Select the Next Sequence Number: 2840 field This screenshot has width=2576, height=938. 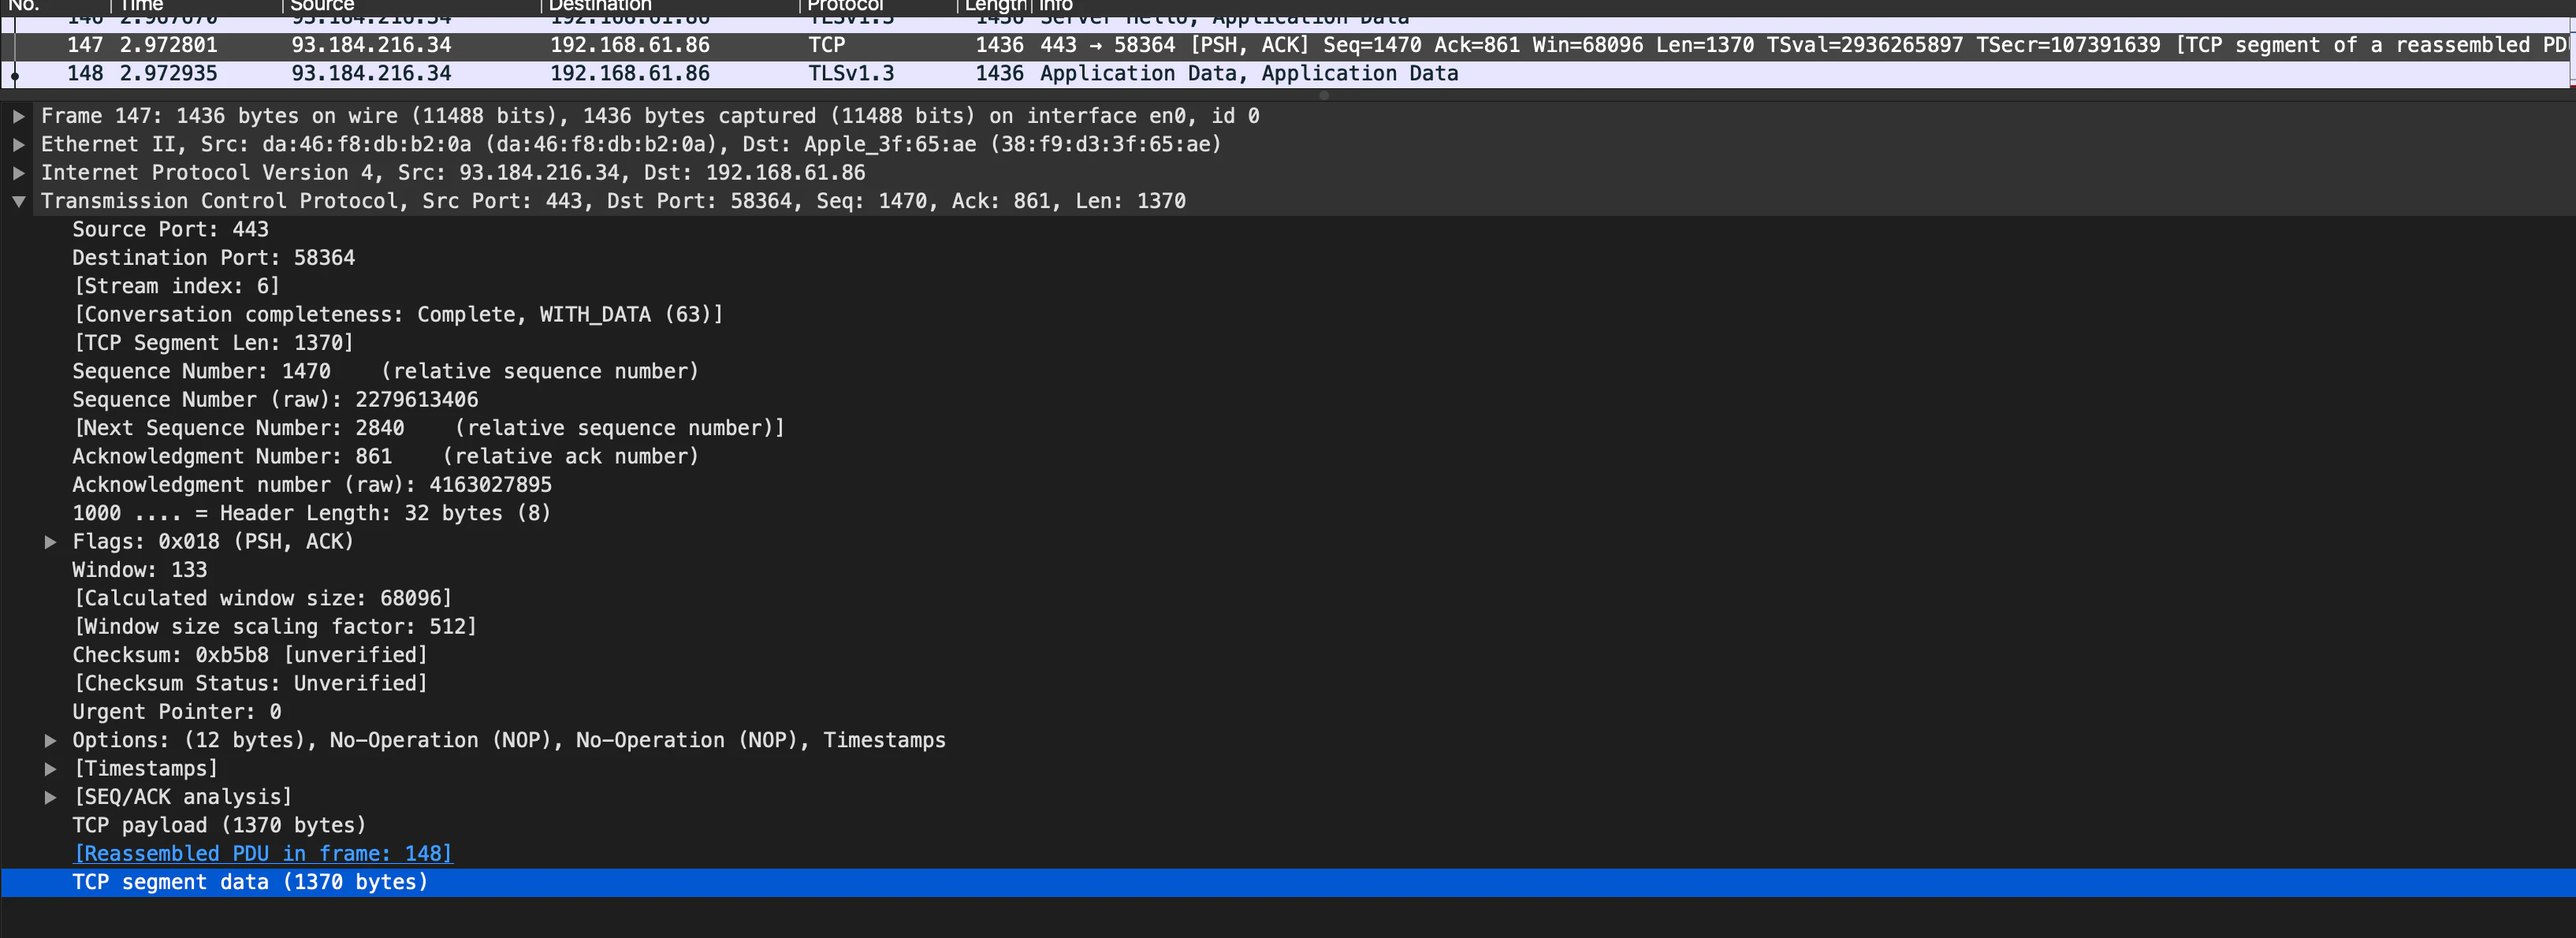coord(429,428)
